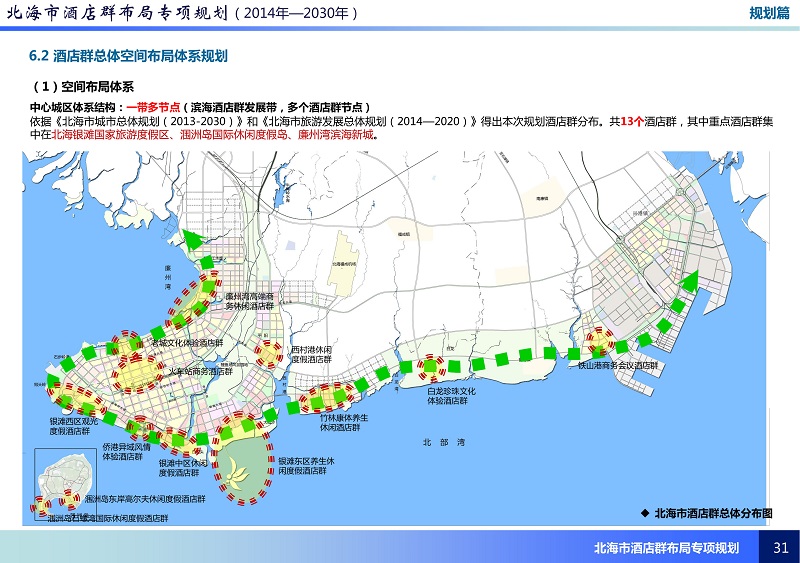Click the red 一带多节点 text
Viewport: 800px width, 563px height.
[153, 106]
